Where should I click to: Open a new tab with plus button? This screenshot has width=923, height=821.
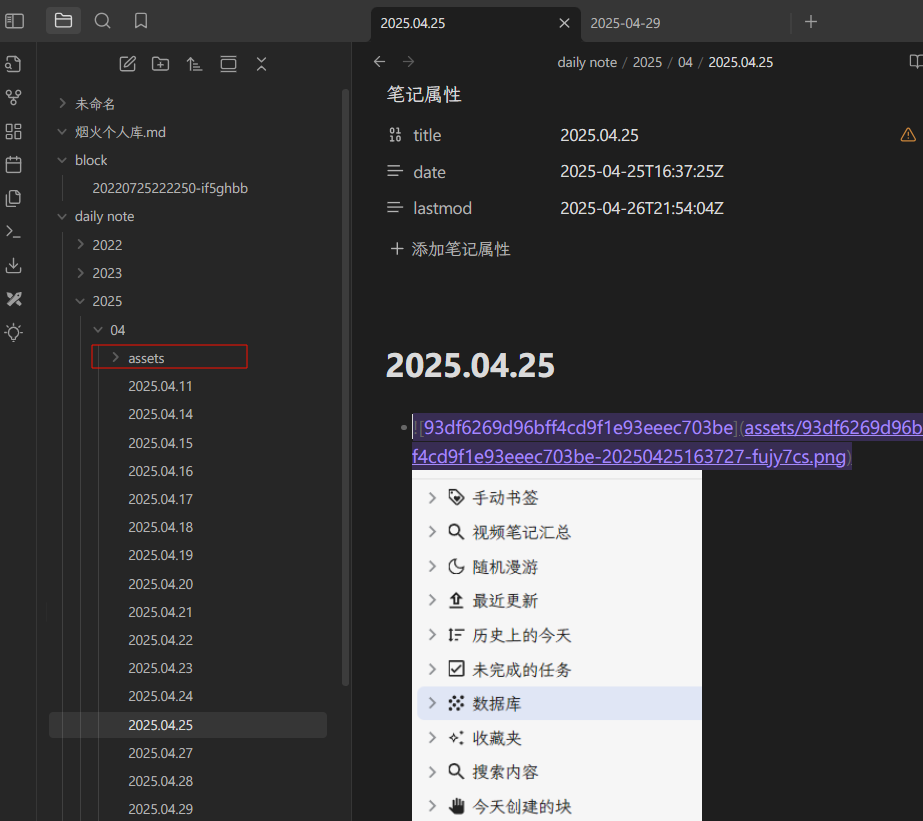click(811, 22)
